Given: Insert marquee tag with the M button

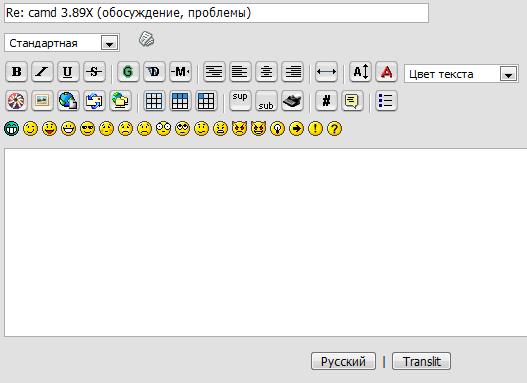Looking at the screenshot, I should tap(180, 72).
